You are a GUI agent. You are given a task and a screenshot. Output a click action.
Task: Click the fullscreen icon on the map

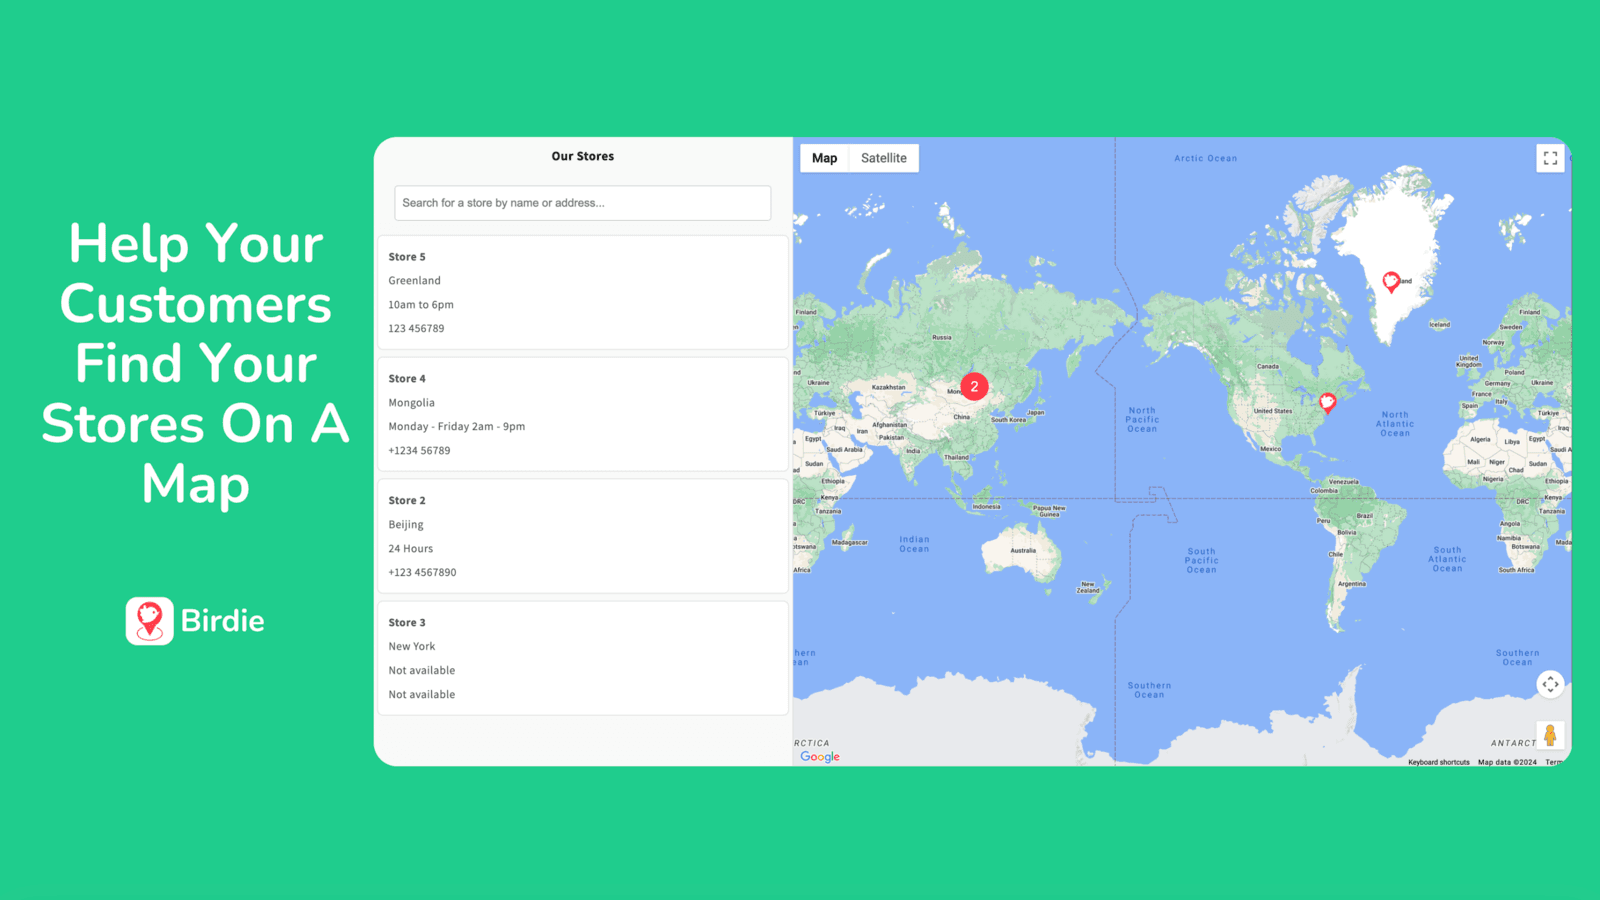1550,158
